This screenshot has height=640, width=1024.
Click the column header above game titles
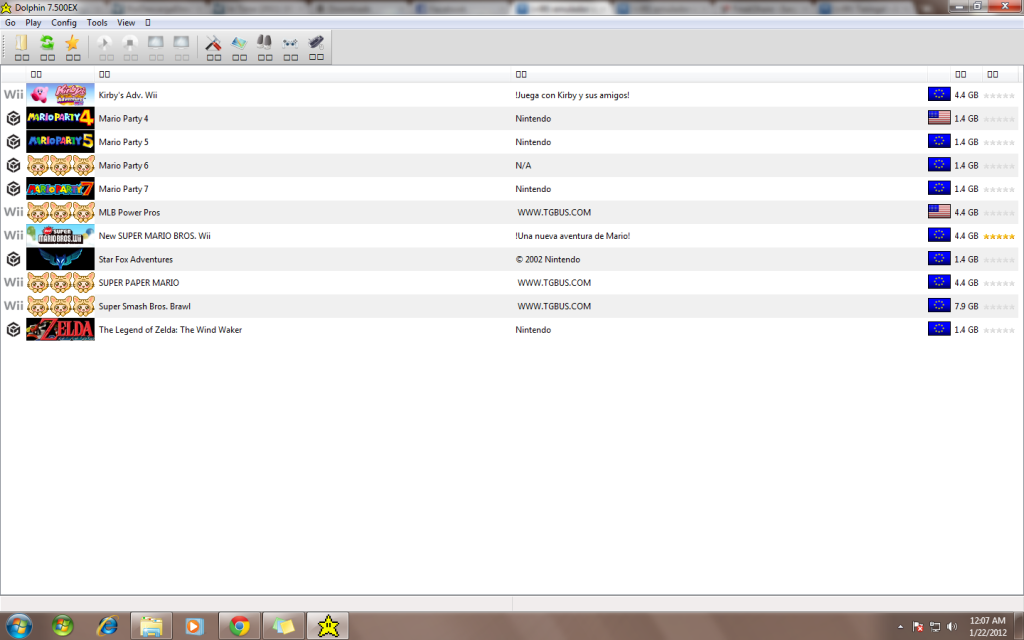tap(302, 74)
